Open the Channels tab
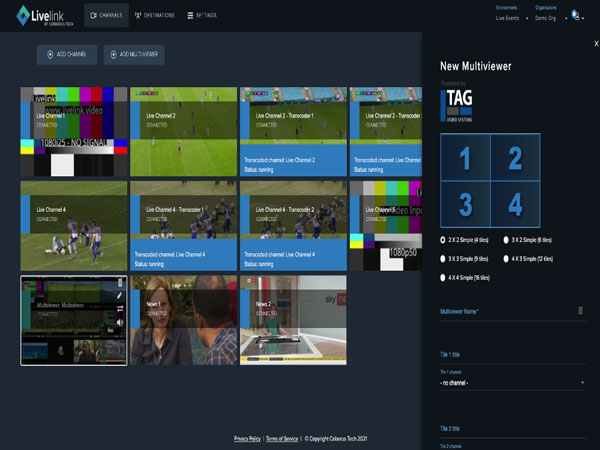The width and height of the screenshot is (600, 450). pos(106,15)
